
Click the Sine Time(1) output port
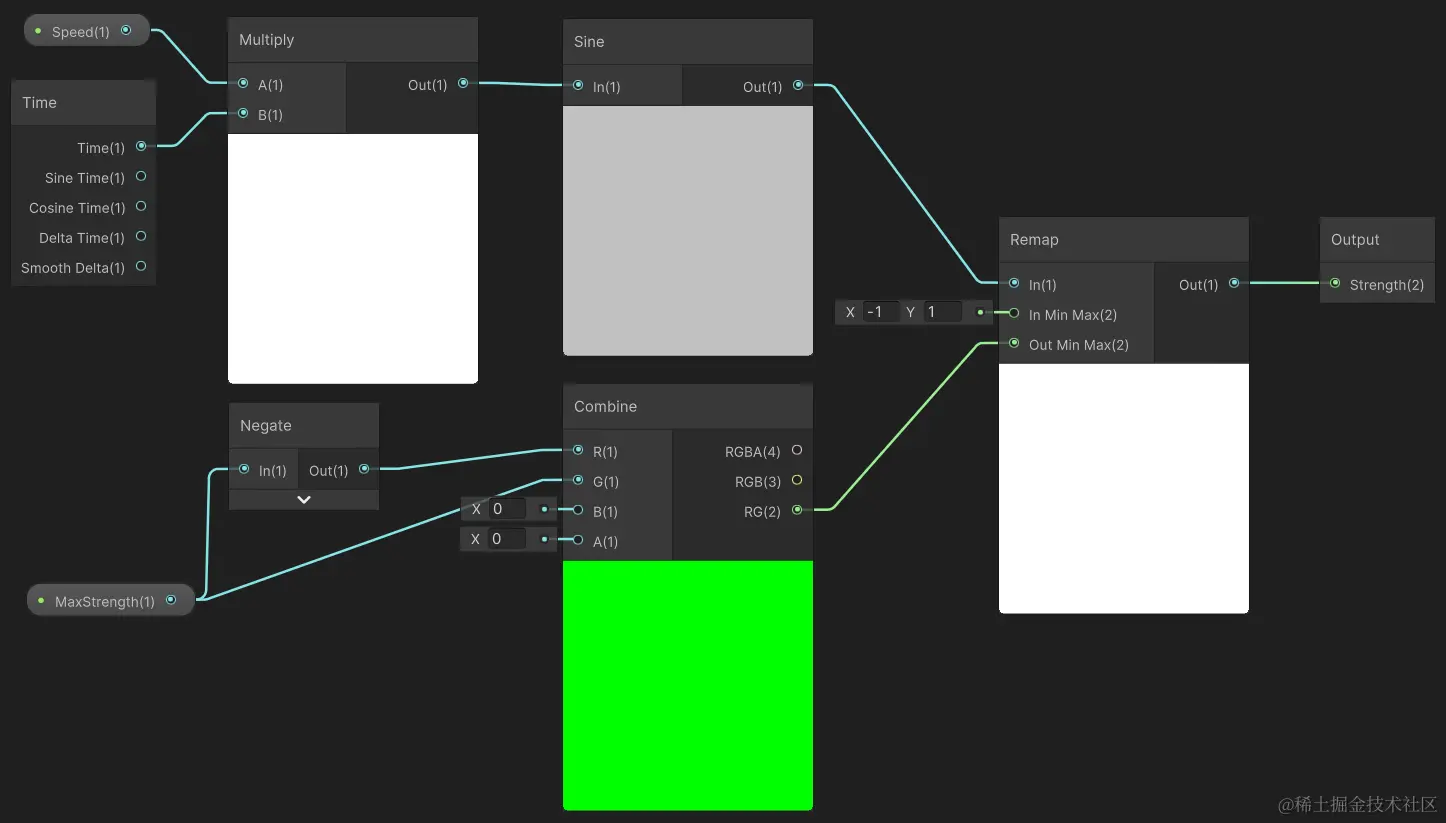click(x=141, y=176)
